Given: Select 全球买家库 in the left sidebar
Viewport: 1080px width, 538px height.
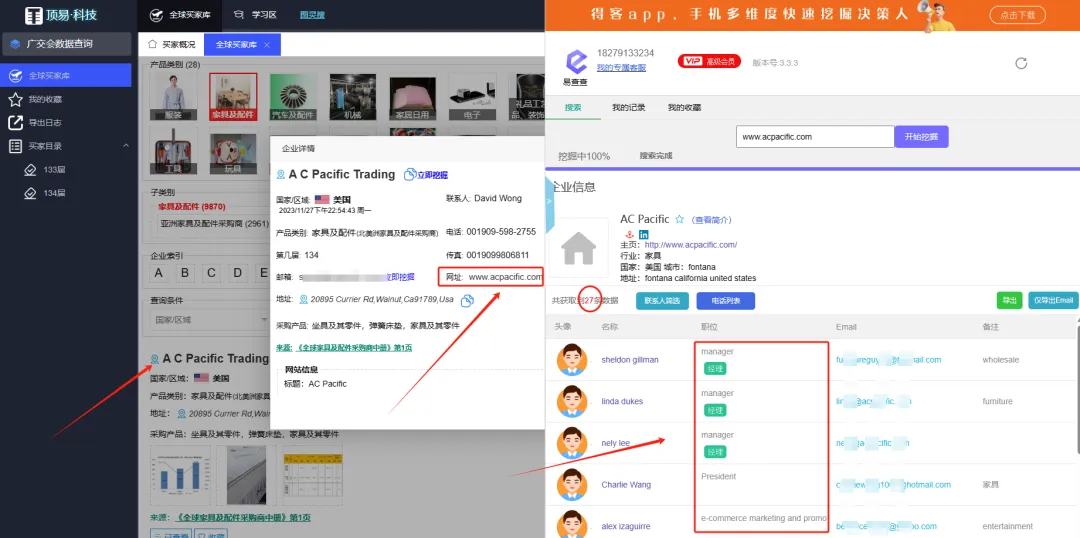Looking at the screenshot, I should pos(65,75).
